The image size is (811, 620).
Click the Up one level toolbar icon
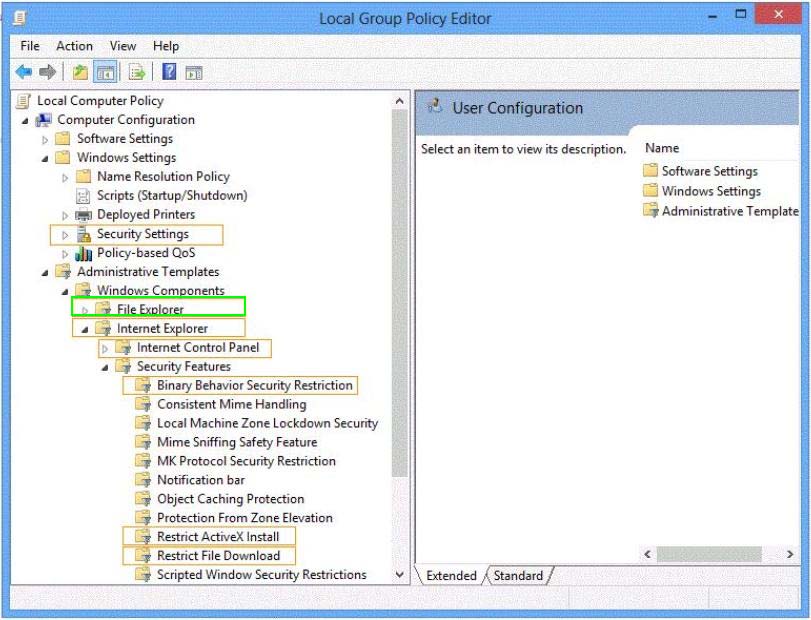click(x=80, y=72)
